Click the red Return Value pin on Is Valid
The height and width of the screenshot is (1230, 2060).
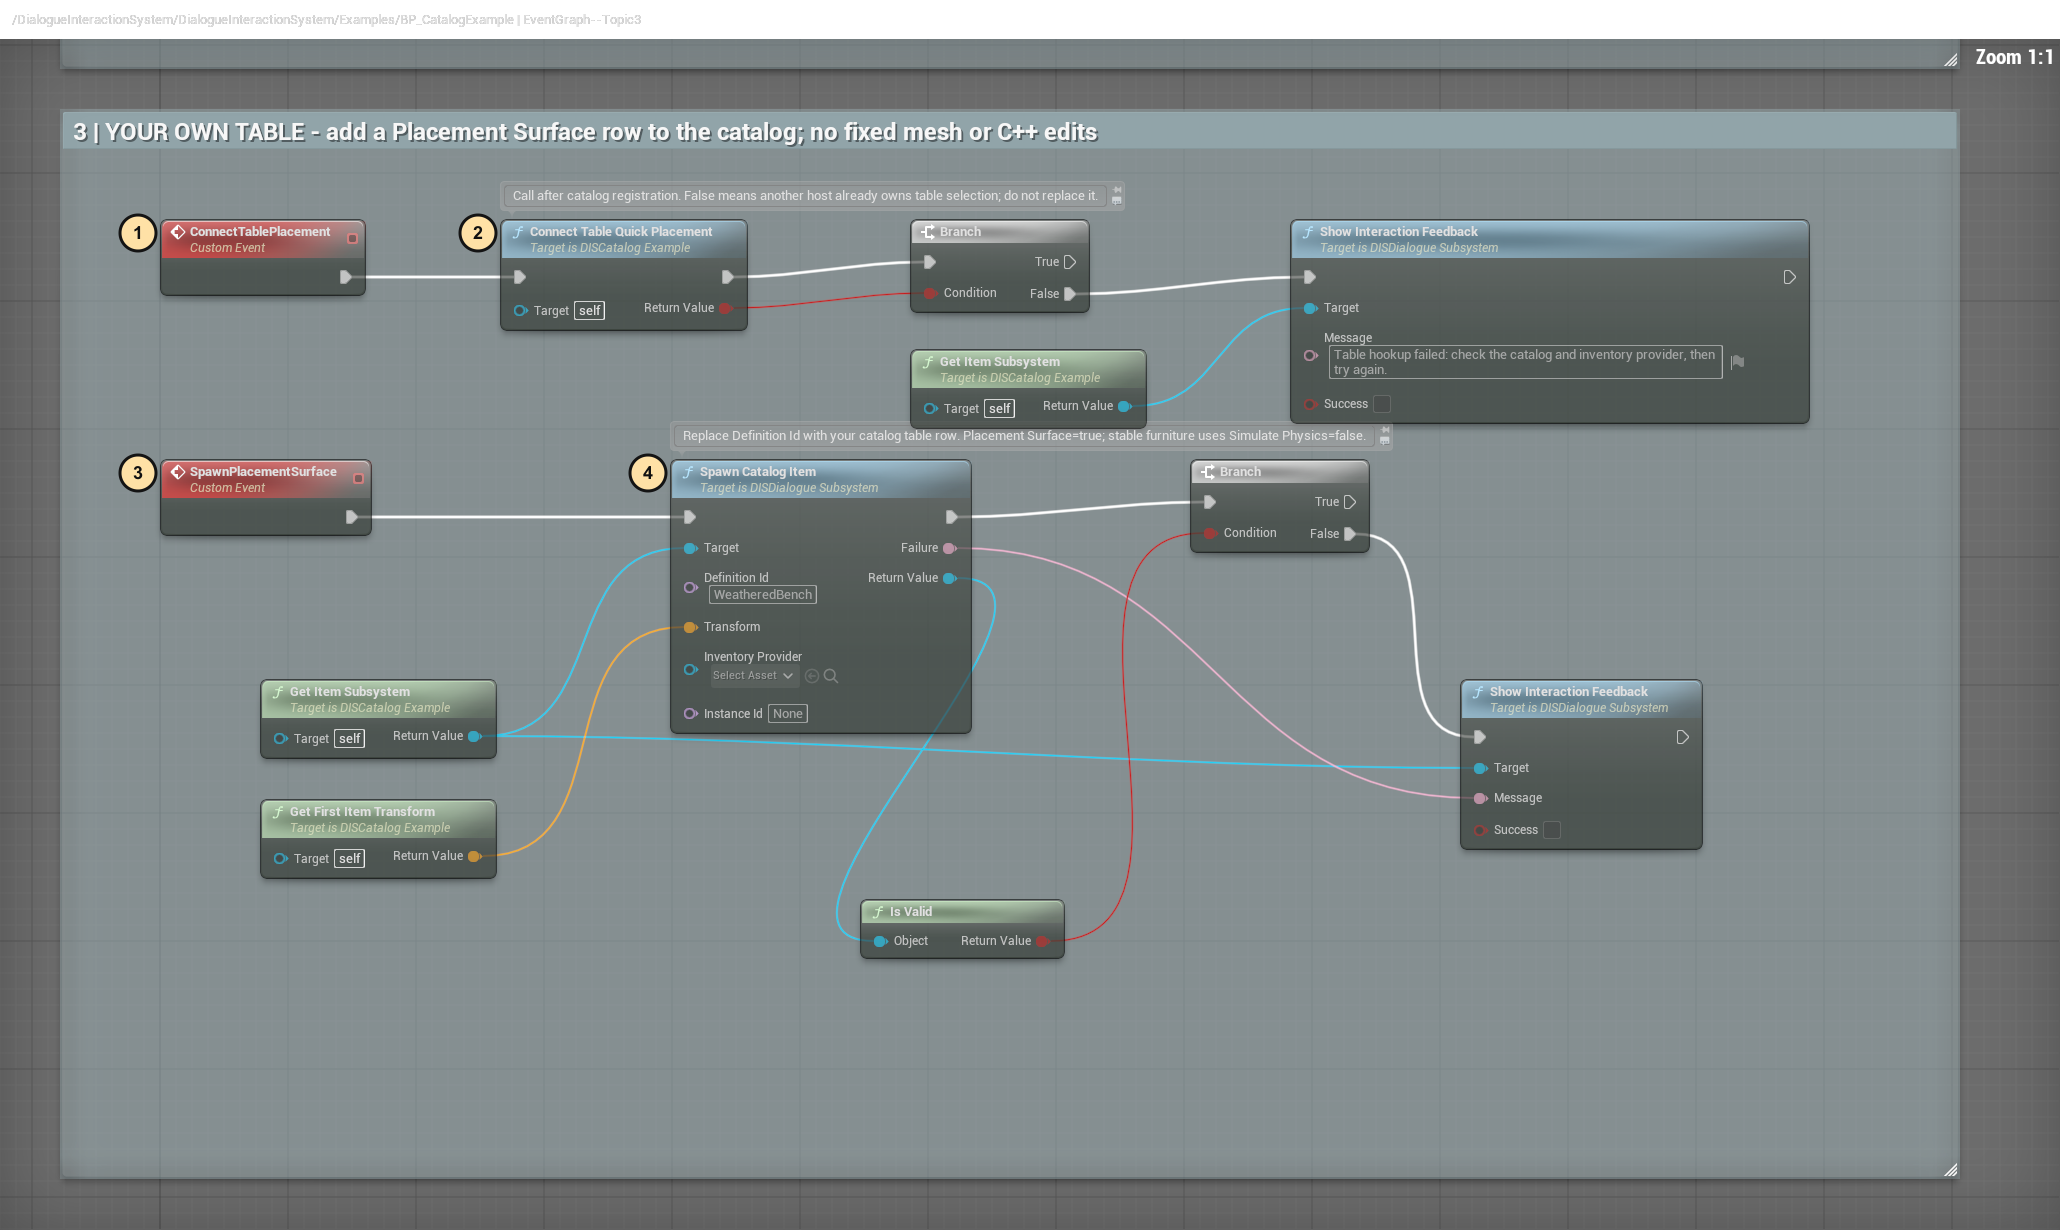point(1043,941)
